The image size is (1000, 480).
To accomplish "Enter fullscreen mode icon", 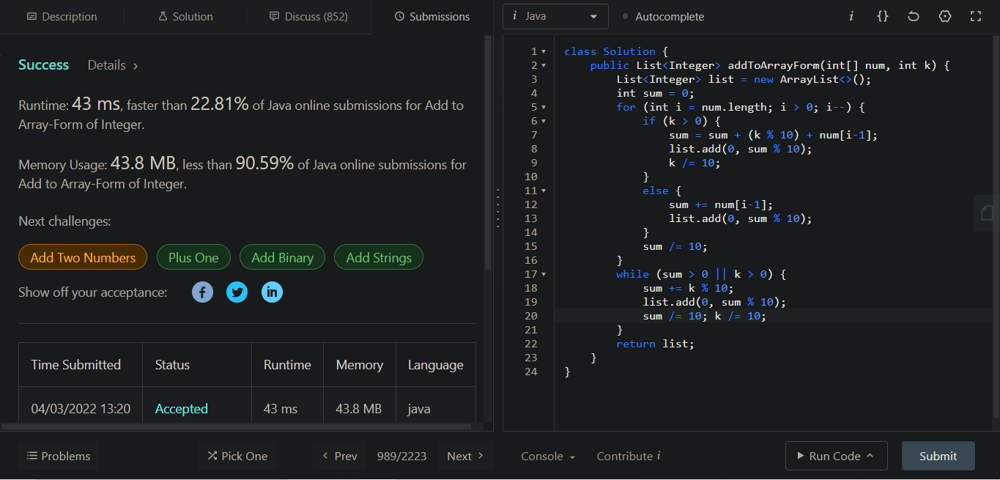I will [975, 17].
